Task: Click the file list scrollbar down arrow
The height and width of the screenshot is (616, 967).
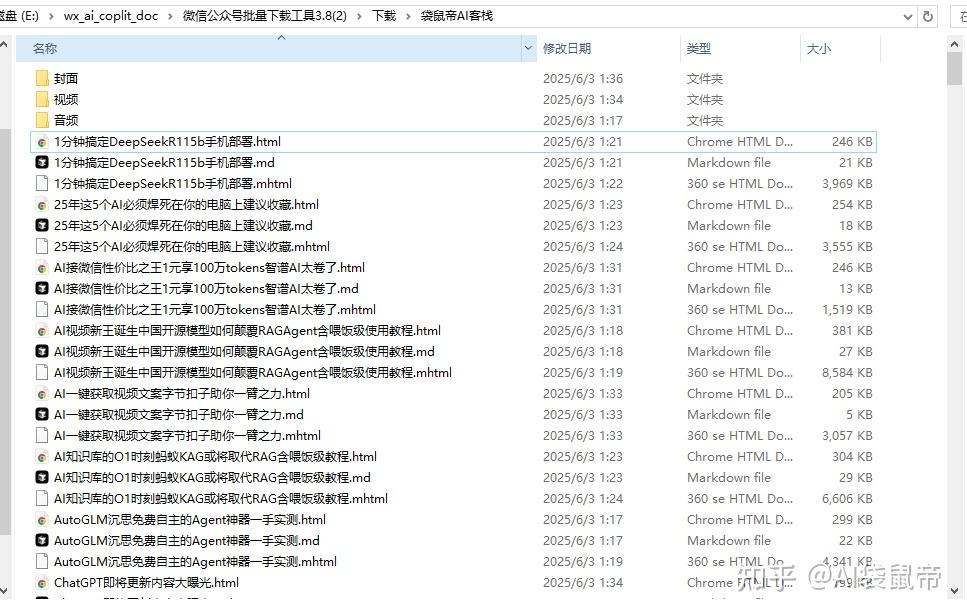Action: (955, 590)
